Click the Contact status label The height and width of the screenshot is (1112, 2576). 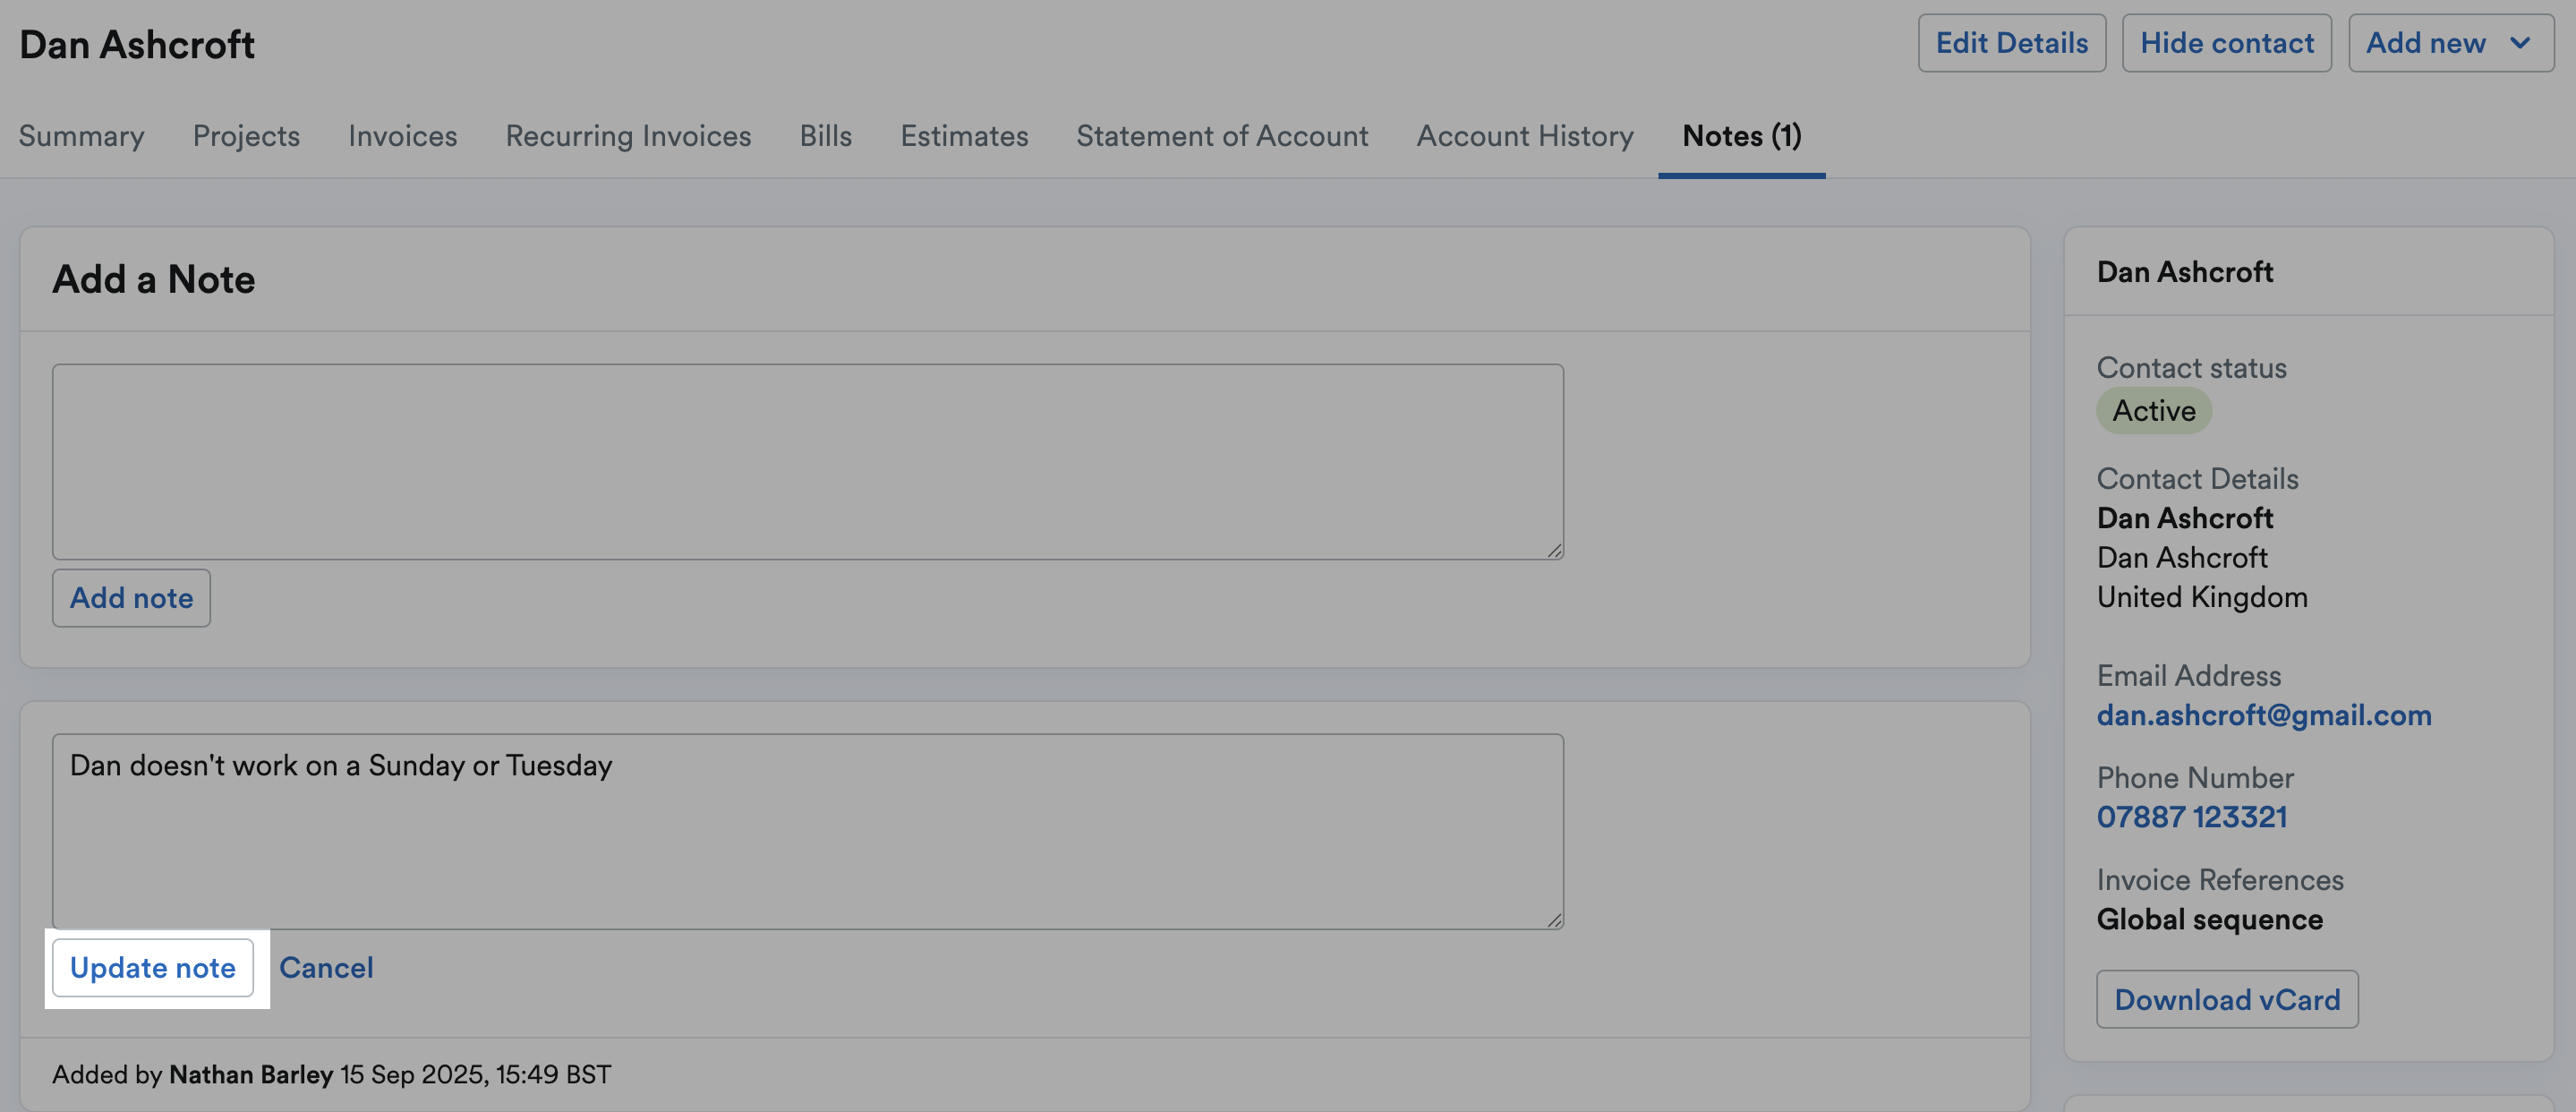(x=2191, y=368)
